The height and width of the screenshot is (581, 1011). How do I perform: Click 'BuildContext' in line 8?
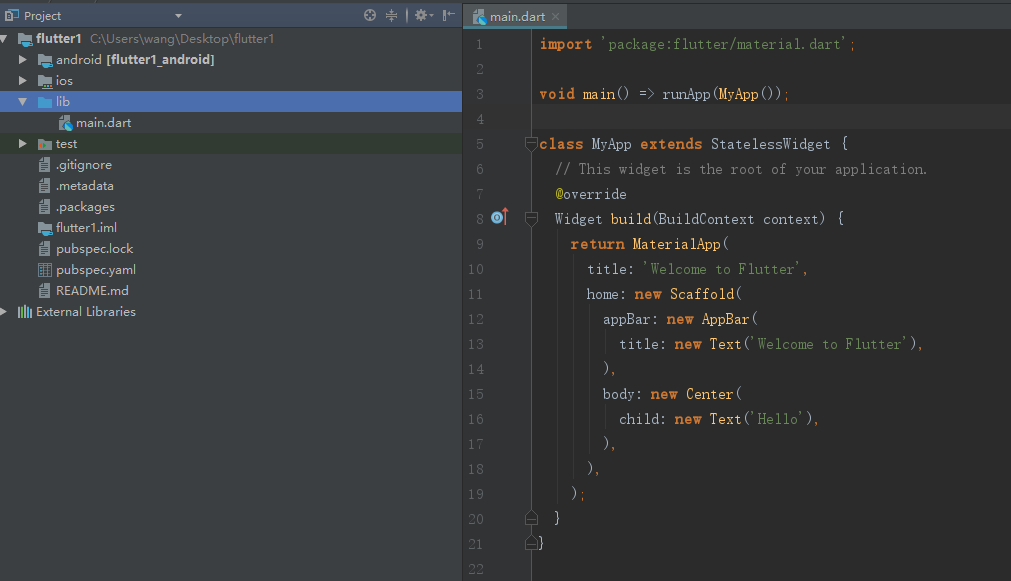(706, 219)
